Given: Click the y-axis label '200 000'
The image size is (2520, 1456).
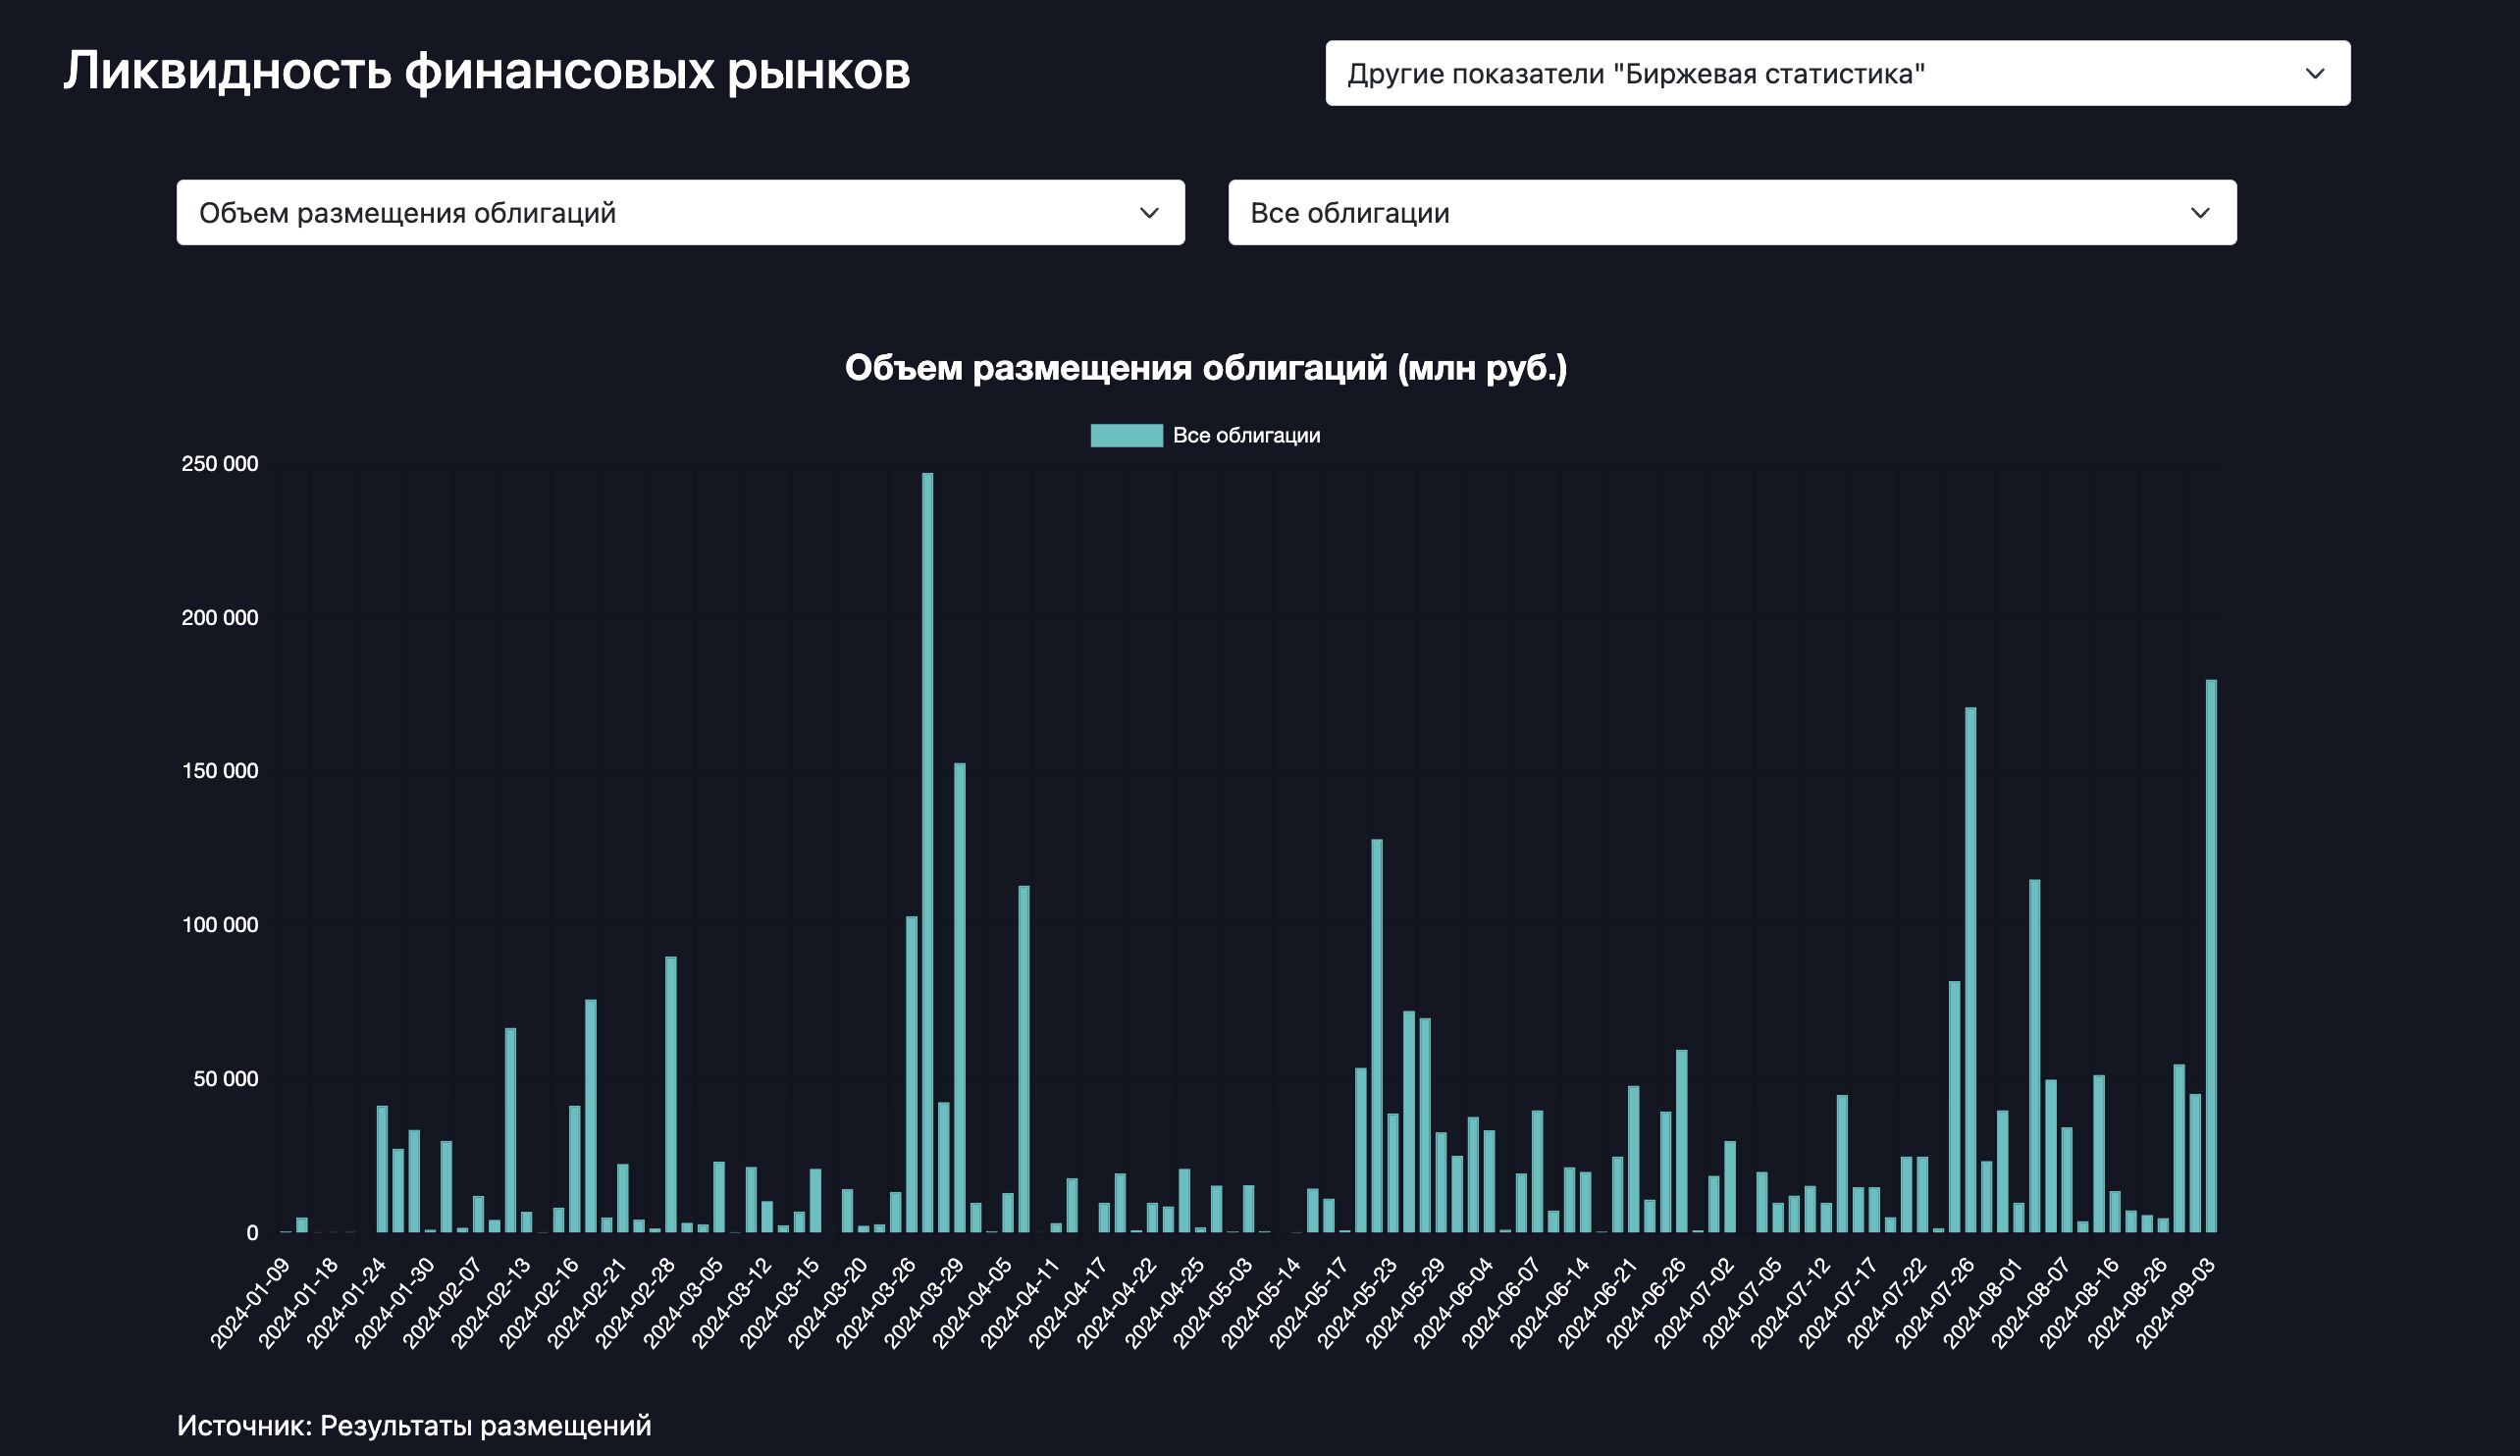Looking at the screenshot, I should [x=219, y=618].
